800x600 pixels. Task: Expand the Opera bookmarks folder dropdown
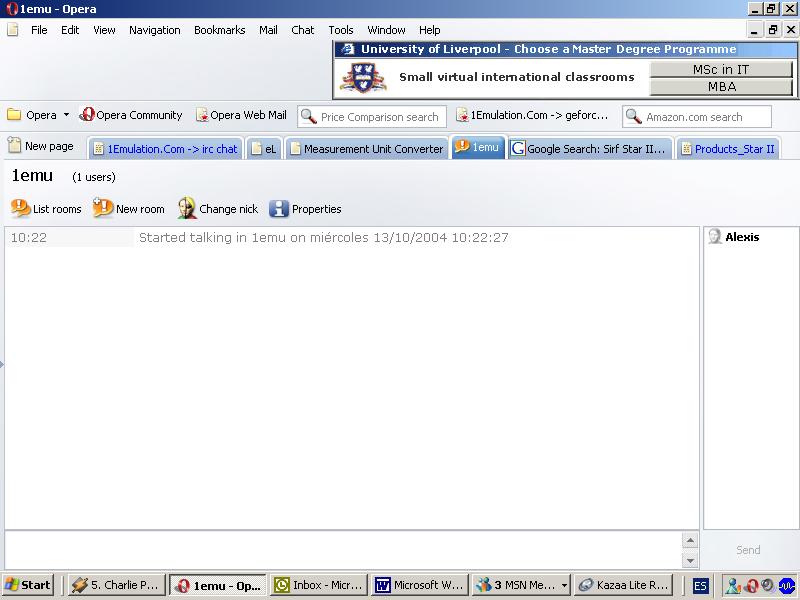pos(66,115)
